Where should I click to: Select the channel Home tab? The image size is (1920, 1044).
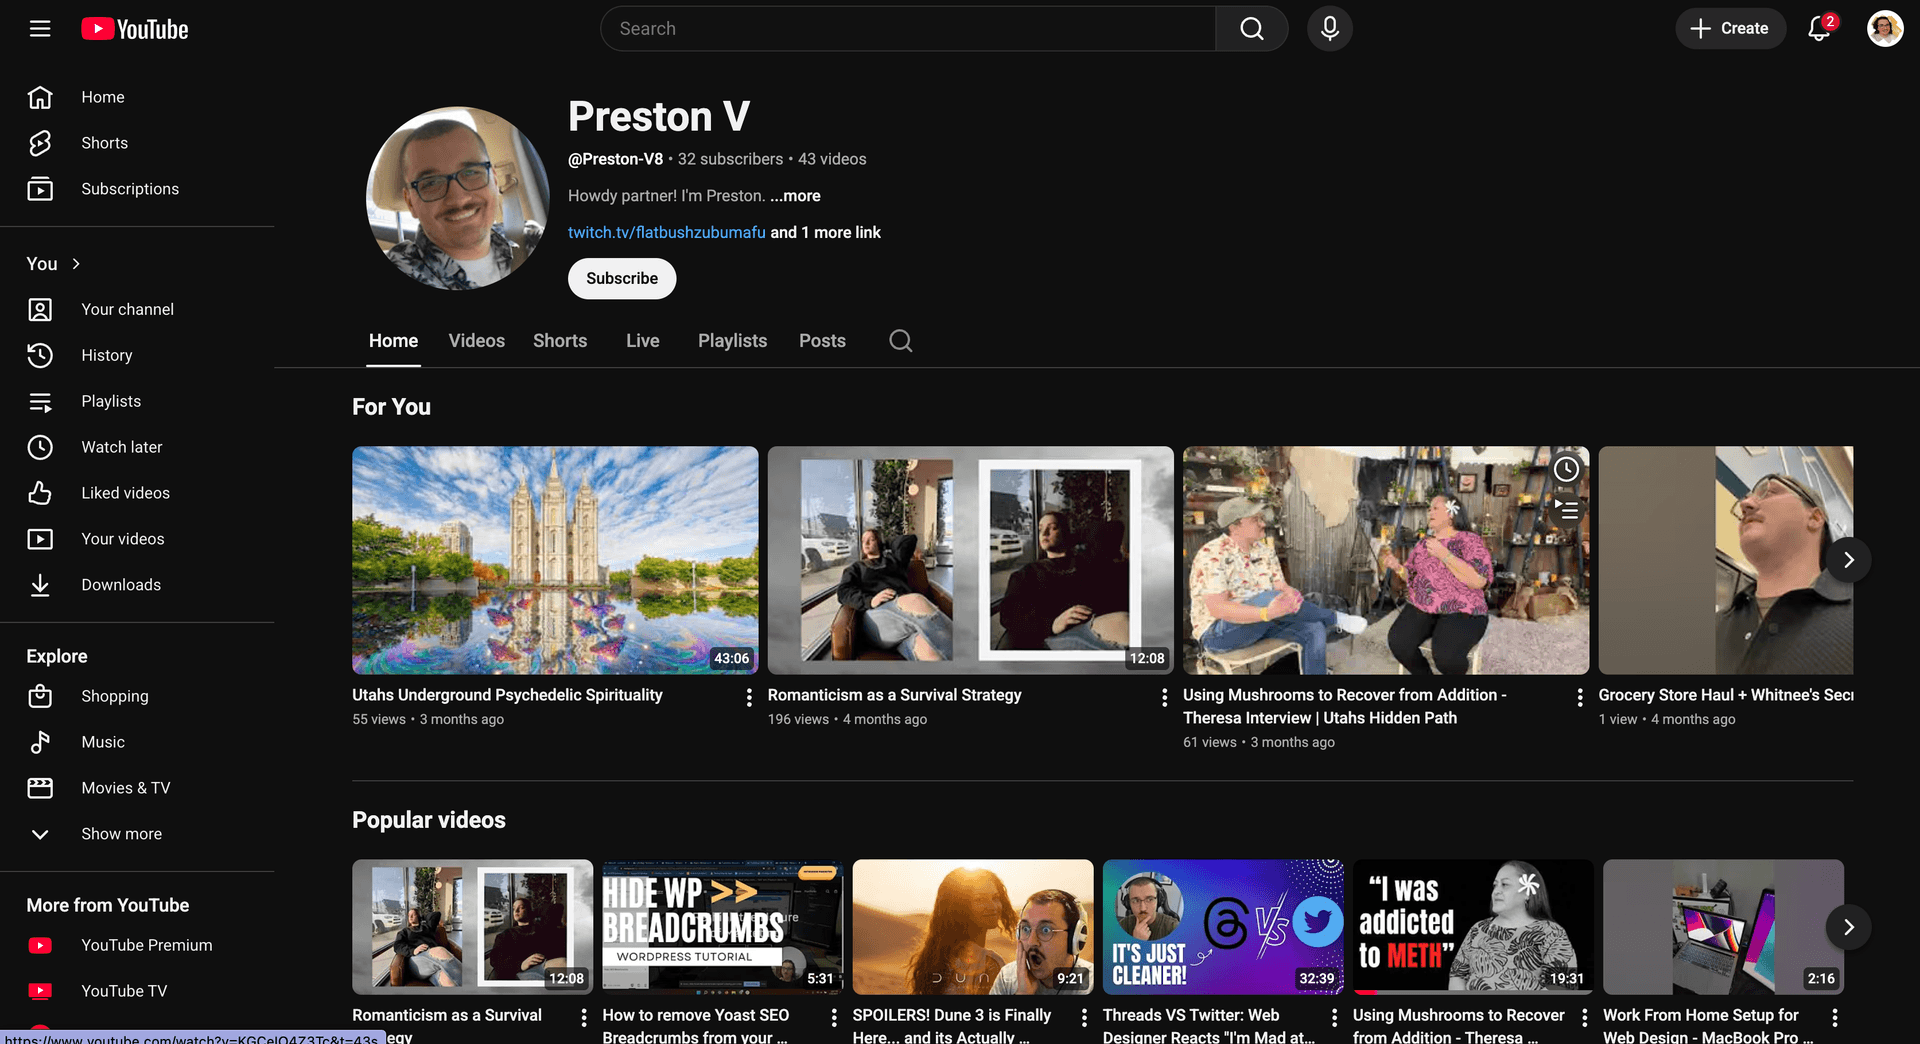(393, 341)
